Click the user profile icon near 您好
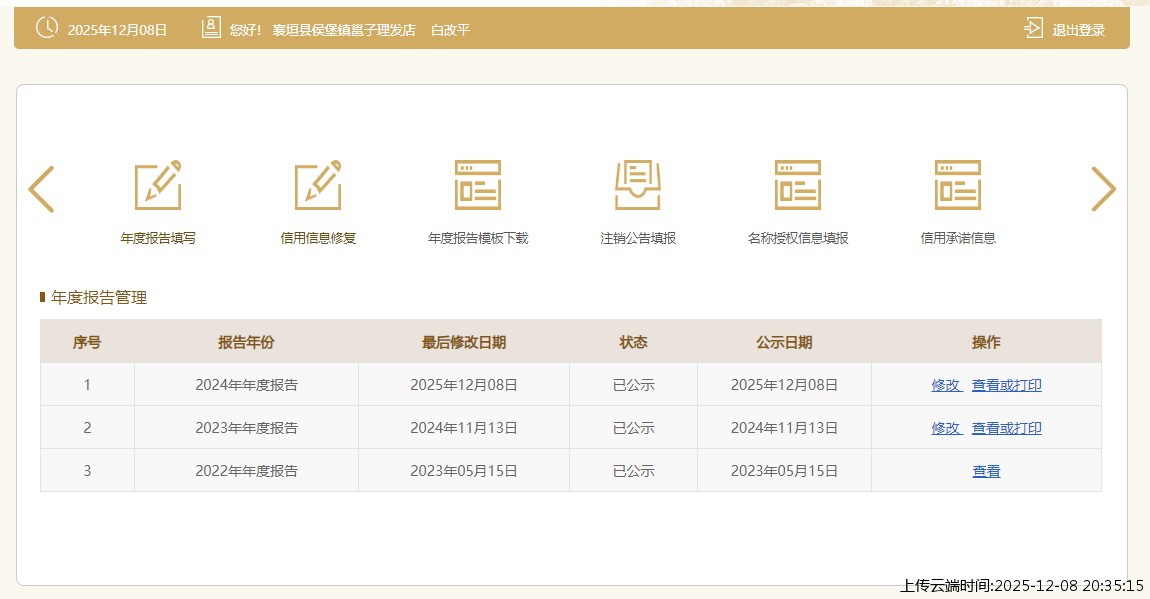1150x599 pixels. (x=211, y=28)
